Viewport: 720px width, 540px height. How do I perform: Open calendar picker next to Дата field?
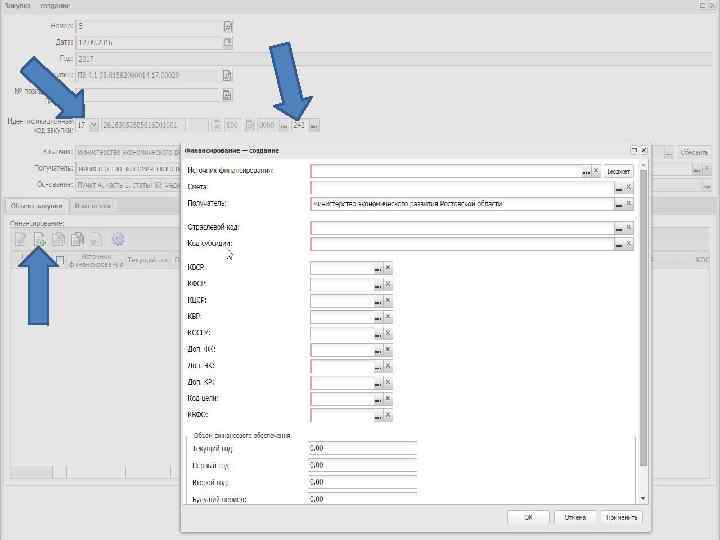coord(228,43)
